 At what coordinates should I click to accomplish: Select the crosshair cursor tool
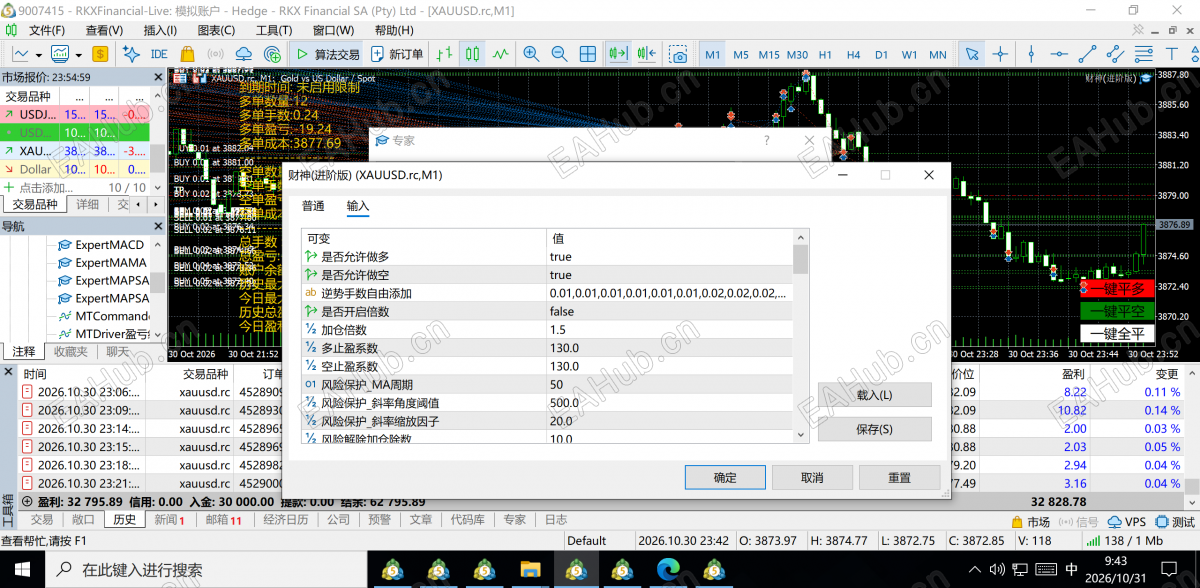[1000, 54]
